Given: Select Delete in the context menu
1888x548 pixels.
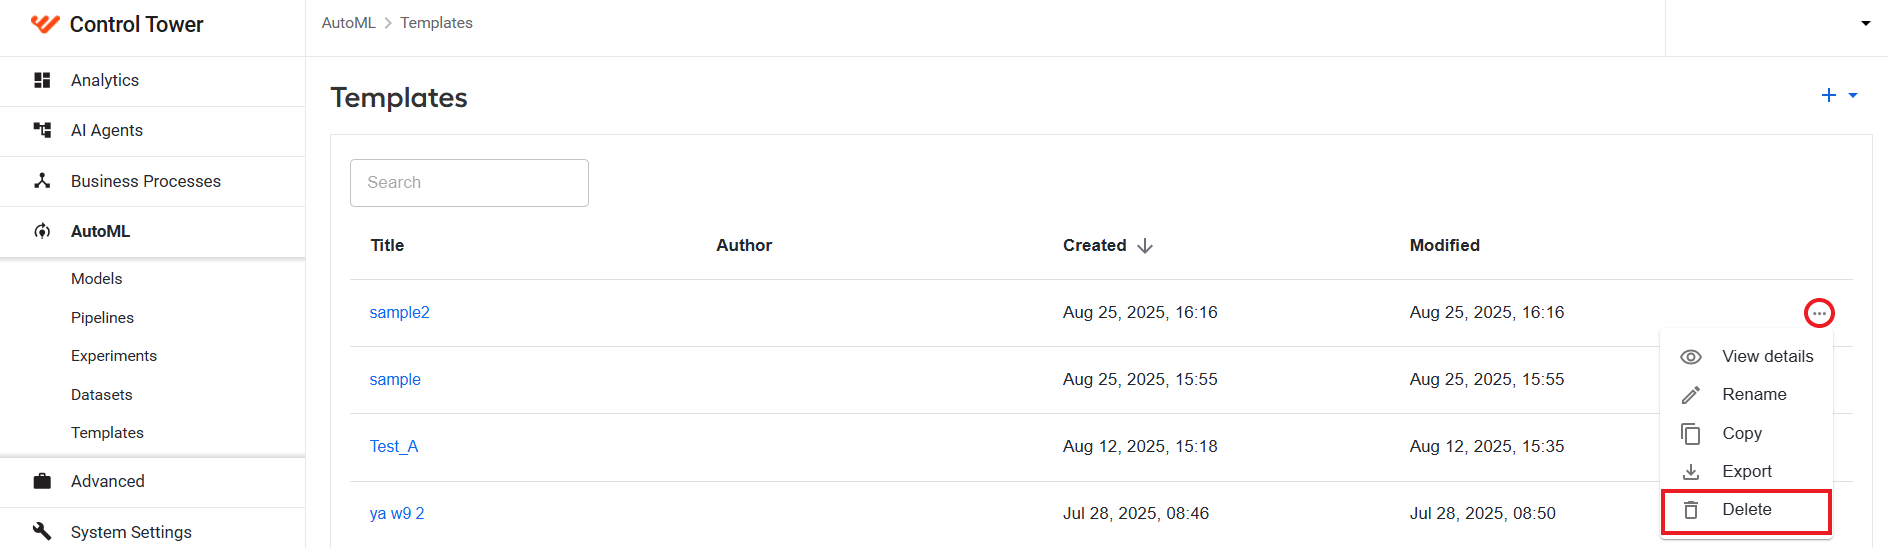Looking at the screenshot, I should [1746, 510].
